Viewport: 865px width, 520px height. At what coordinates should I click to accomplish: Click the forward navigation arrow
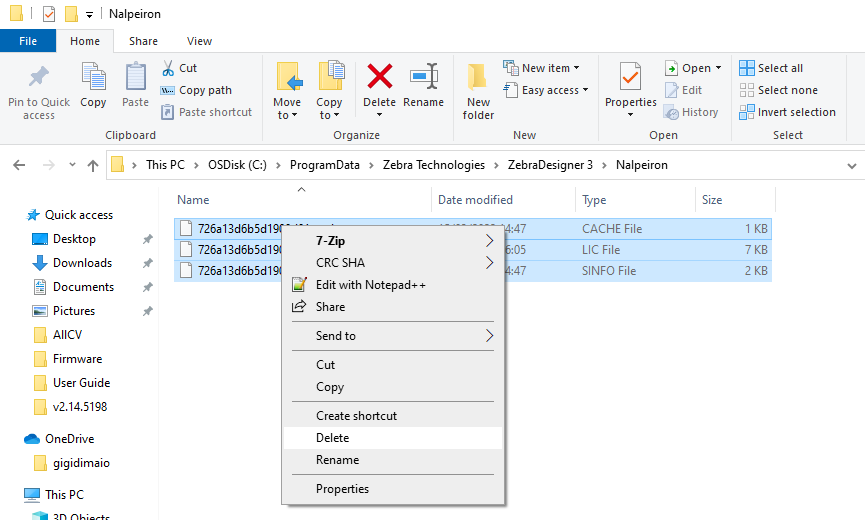pyautogui.click(x=49, y=165)
